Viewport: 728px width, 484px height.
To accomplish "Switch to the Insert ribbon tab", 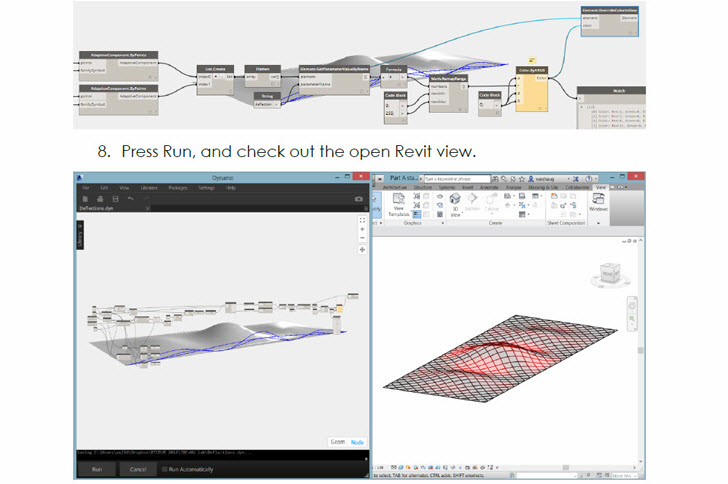I will pos(468,187).
